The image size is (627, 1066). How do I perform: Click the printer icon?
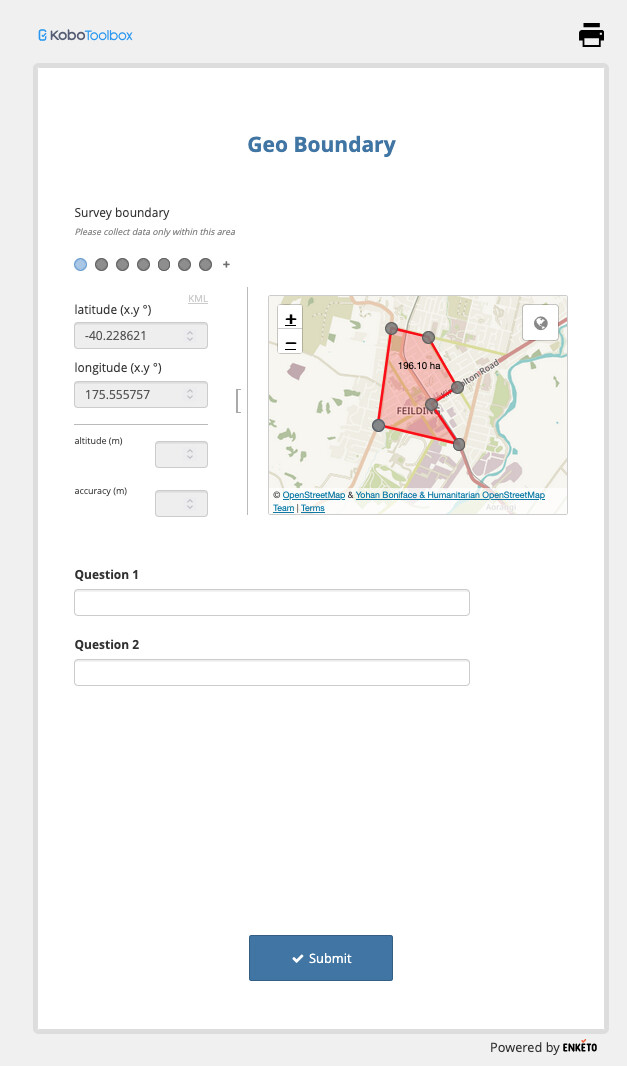(x=591, y=35)
